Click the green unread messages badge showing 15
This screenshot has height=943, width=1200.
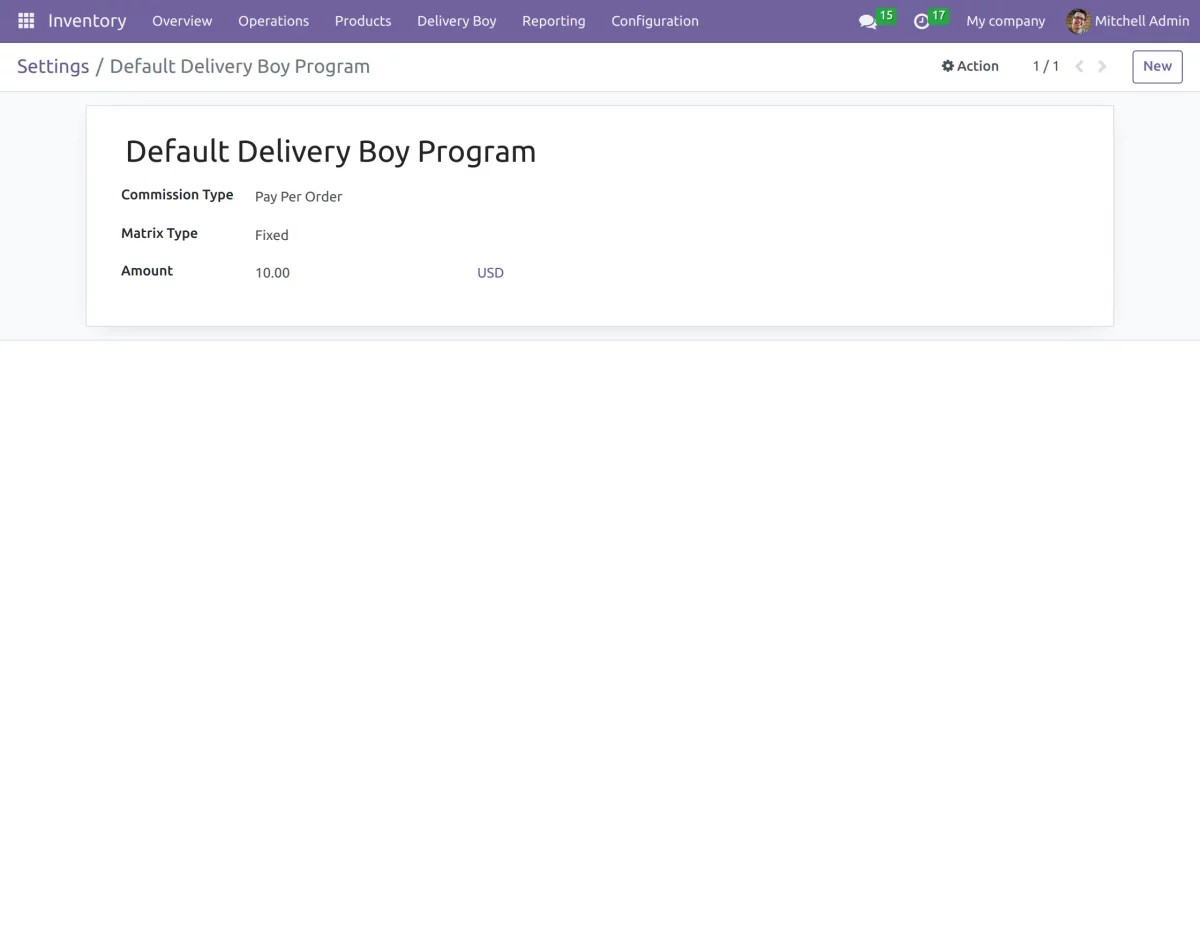pos(885,15)
